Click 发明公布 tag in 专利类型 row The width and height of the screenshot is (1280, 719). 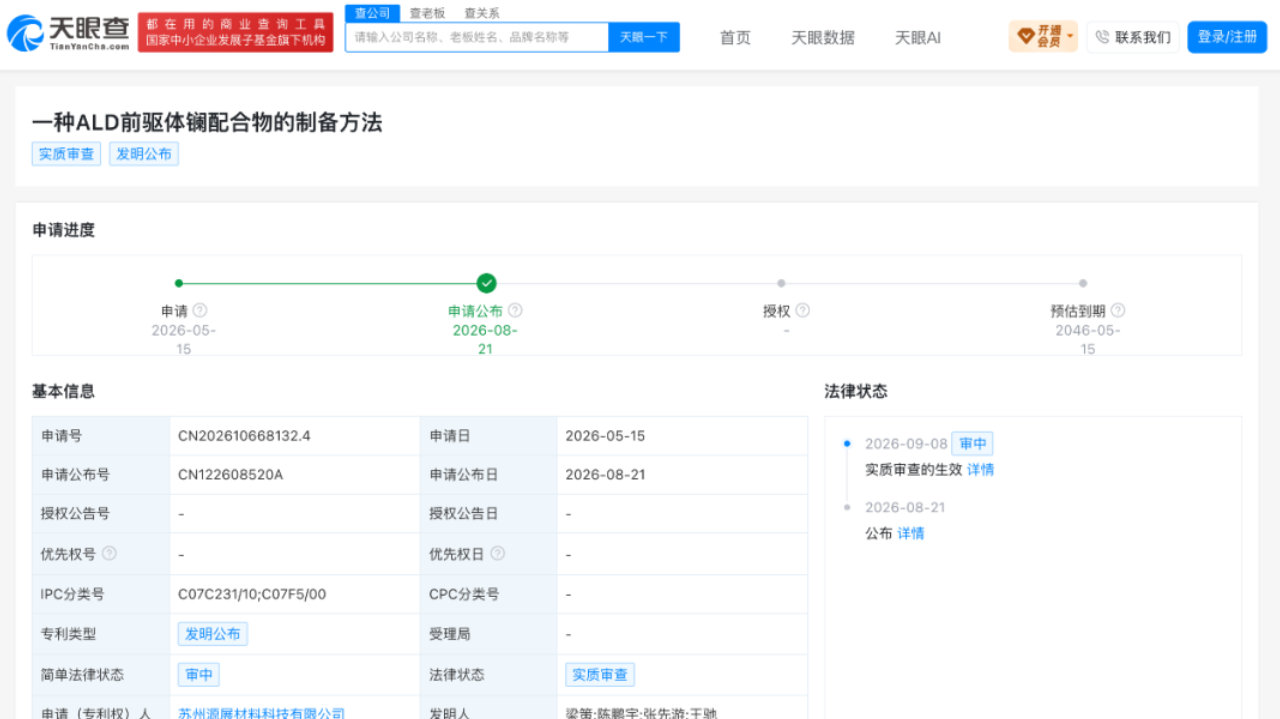click(213, 634)
